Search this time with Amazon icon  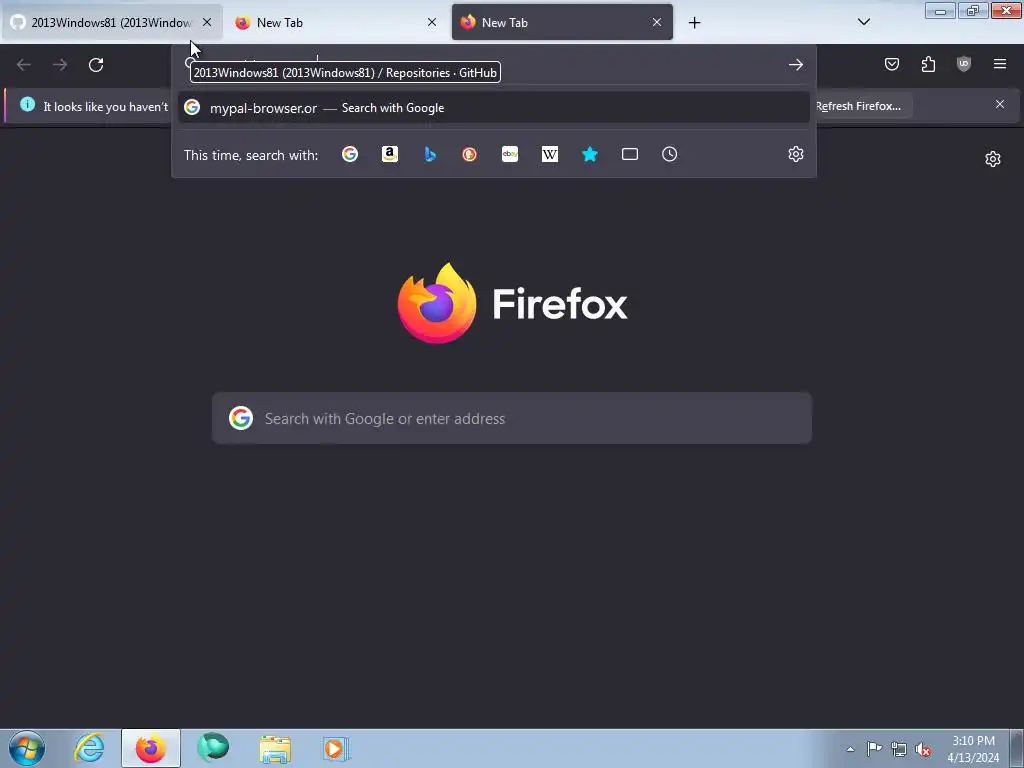pos(390,154)
